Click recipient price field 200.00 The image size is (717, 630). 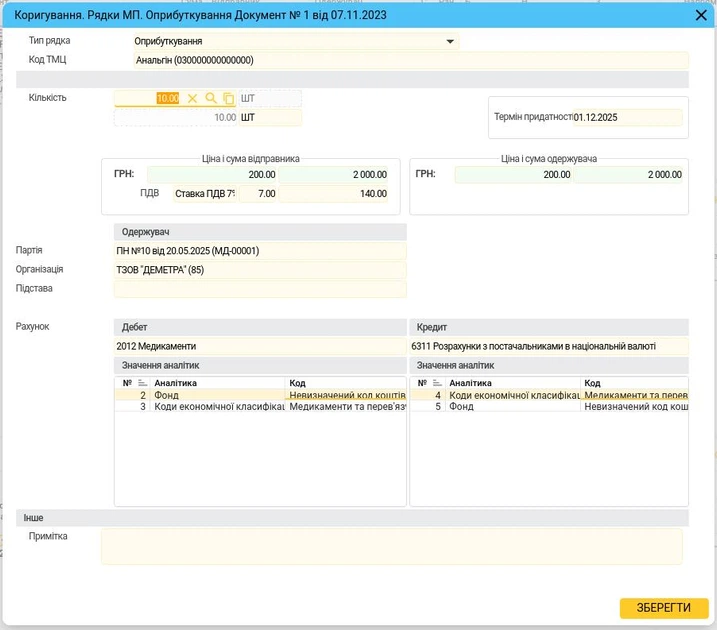513,175
